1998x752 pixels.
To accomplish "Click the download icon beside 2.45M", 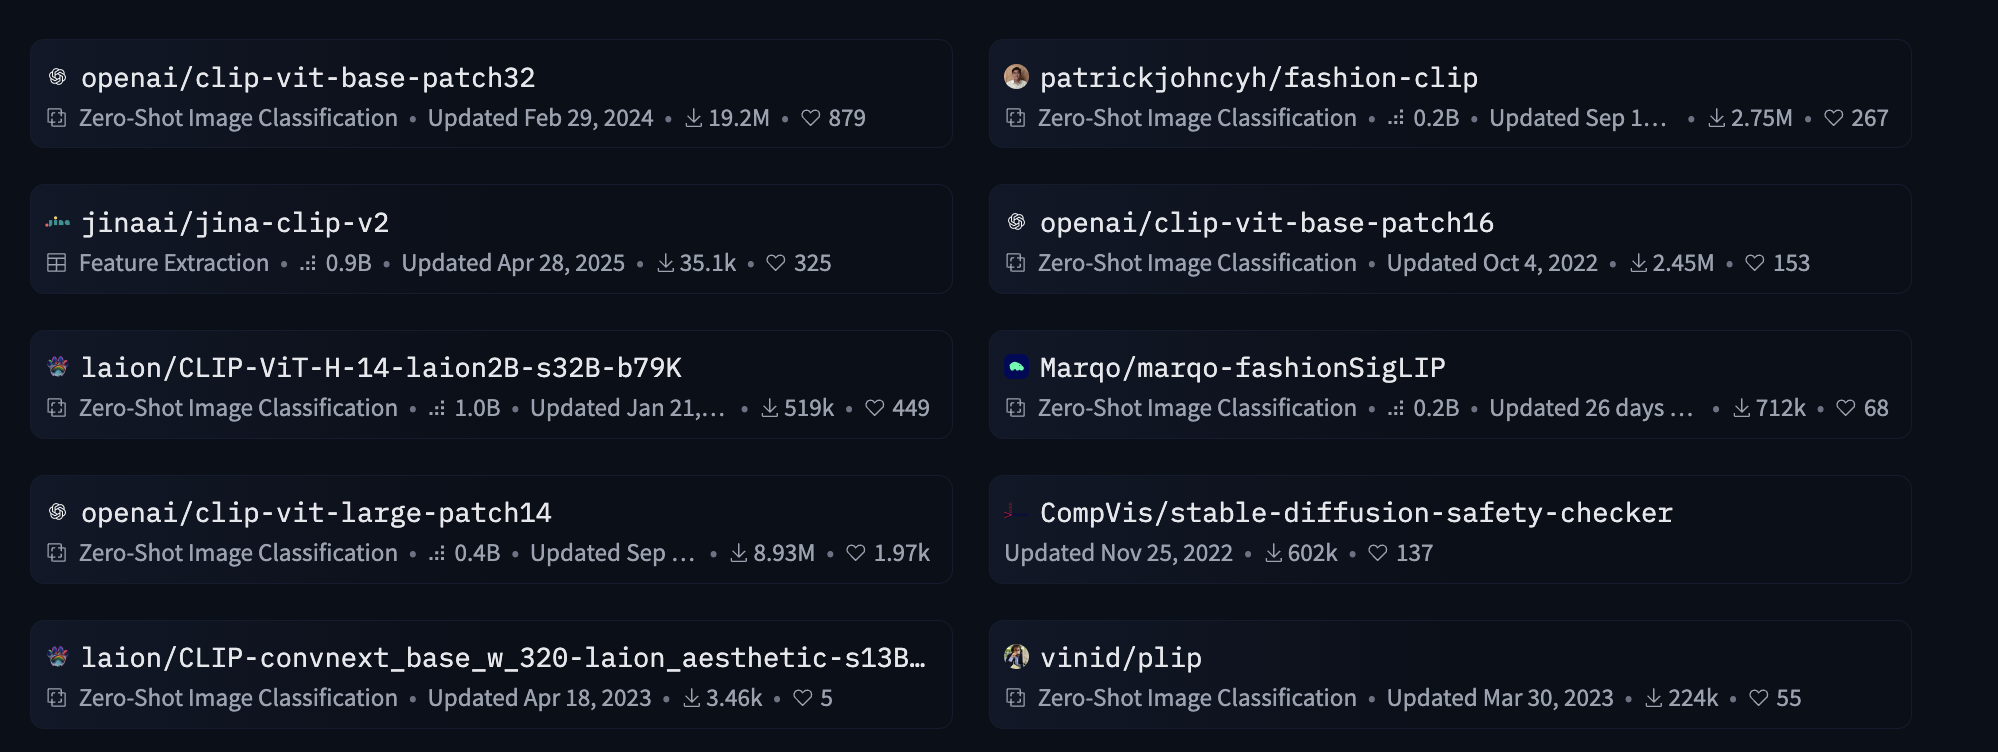I will pyautogui.click(x=1638, y=263).
